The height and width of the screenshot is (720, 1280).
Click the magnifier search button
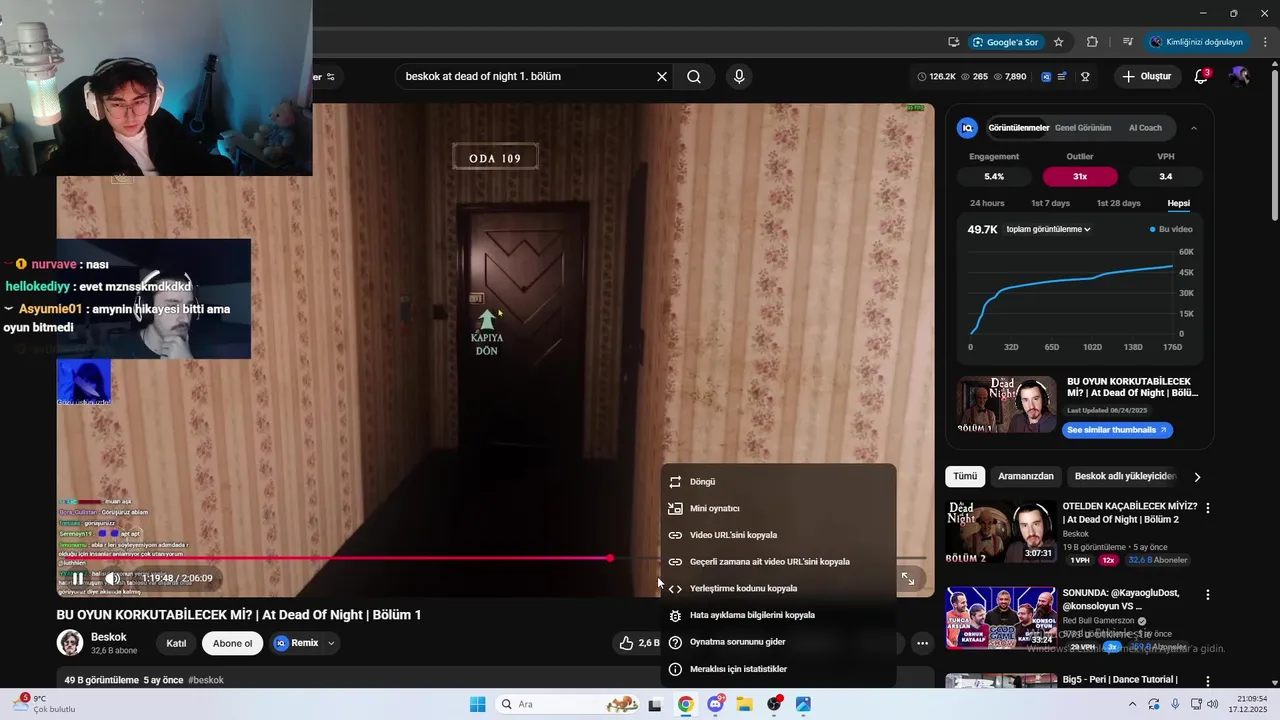click(x=694, y=76)
